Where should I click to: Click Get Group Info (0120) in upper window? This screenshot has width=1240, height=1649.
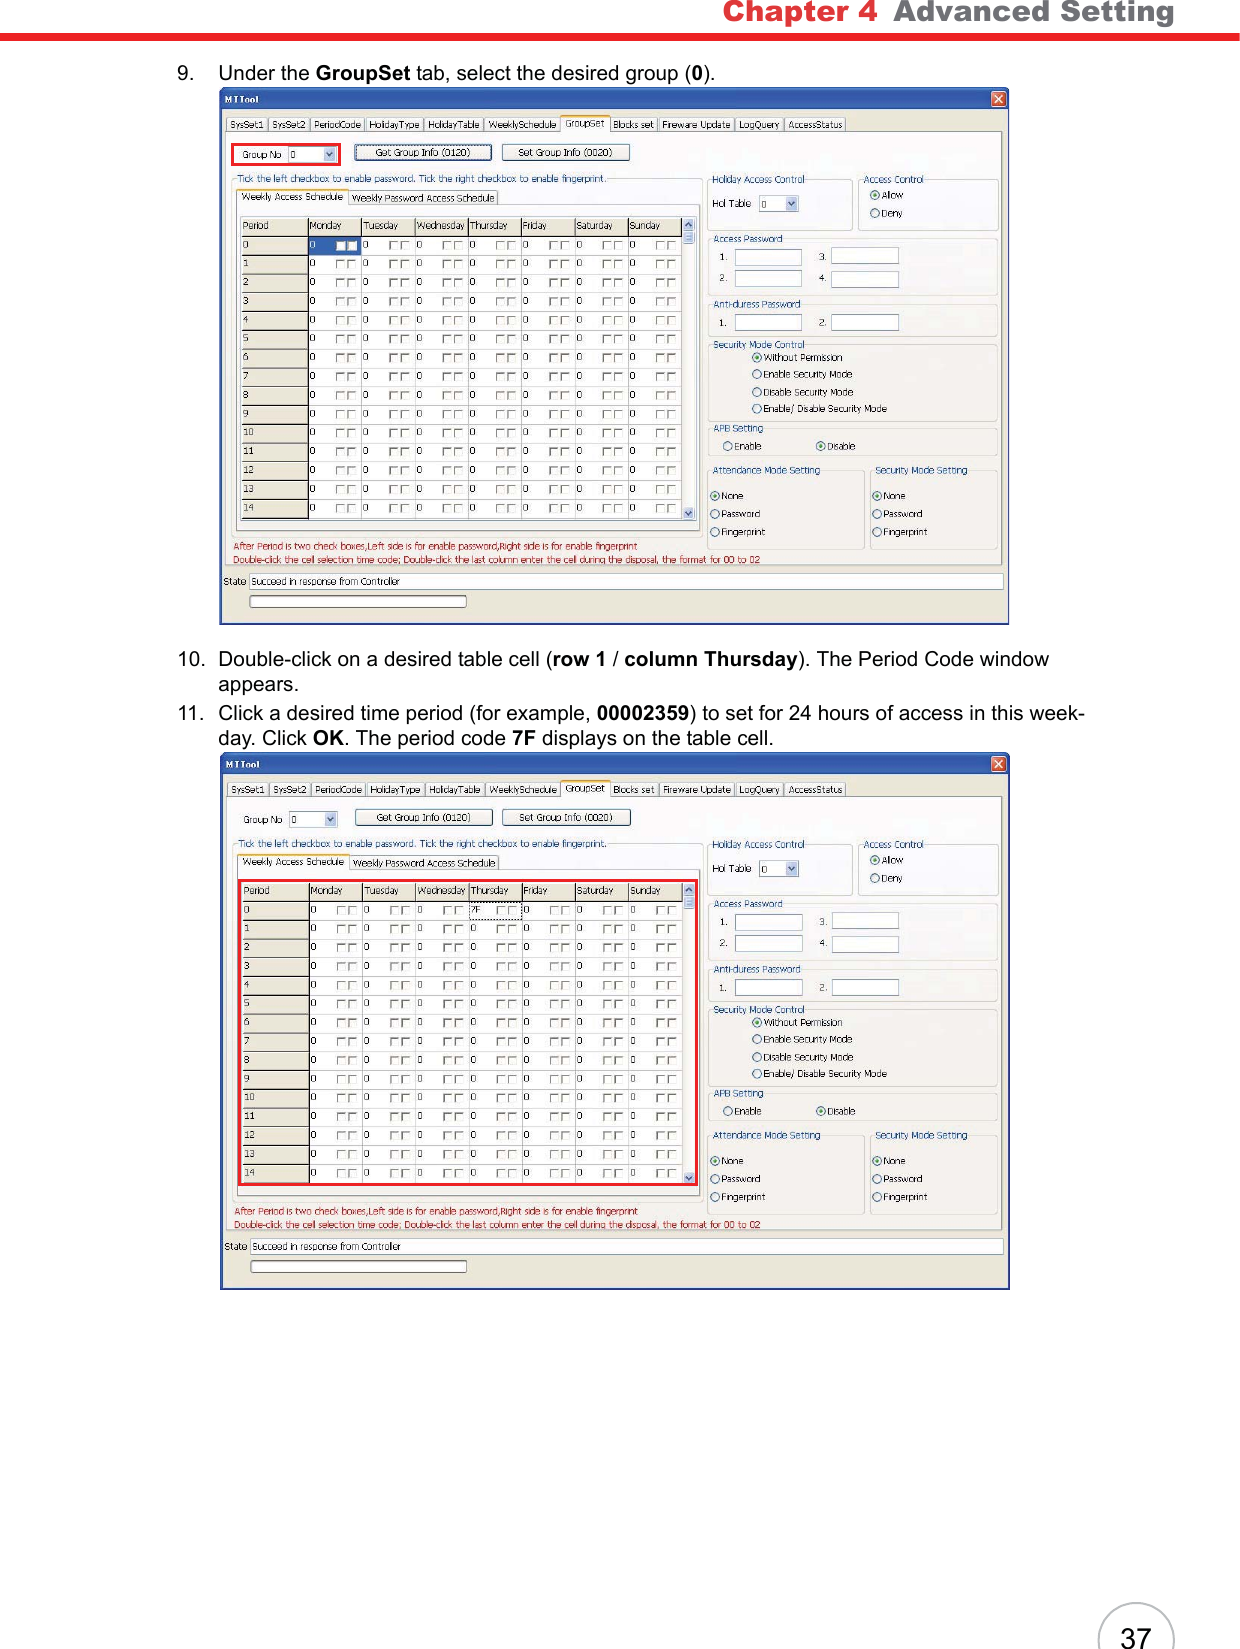[x=423, y=153]
